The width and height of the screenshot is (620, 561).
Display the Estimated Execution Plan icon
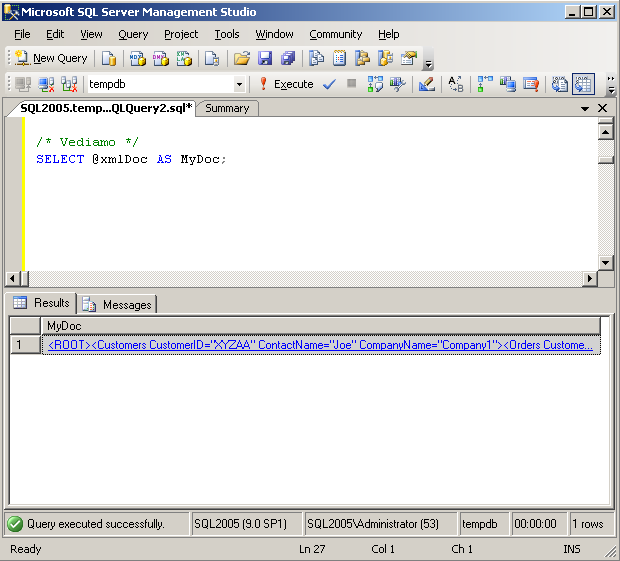(x=375, y=84)
